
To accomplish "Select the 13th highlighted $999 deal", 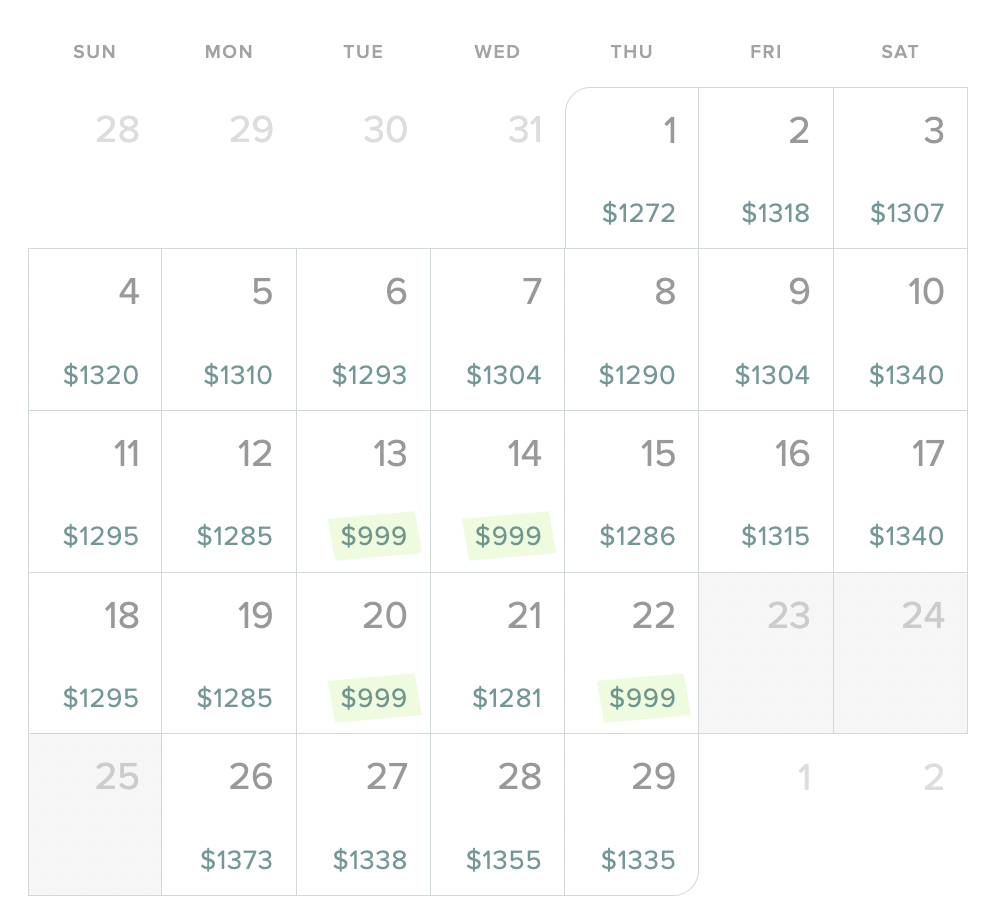I will coord(363,491).
